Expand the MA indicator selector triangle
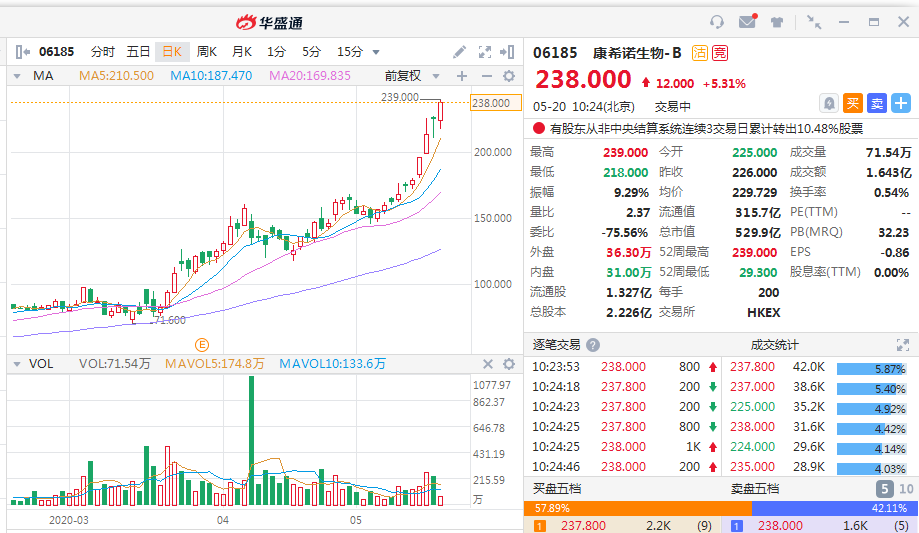Viewport: 919px width, 533px height. 17,76
